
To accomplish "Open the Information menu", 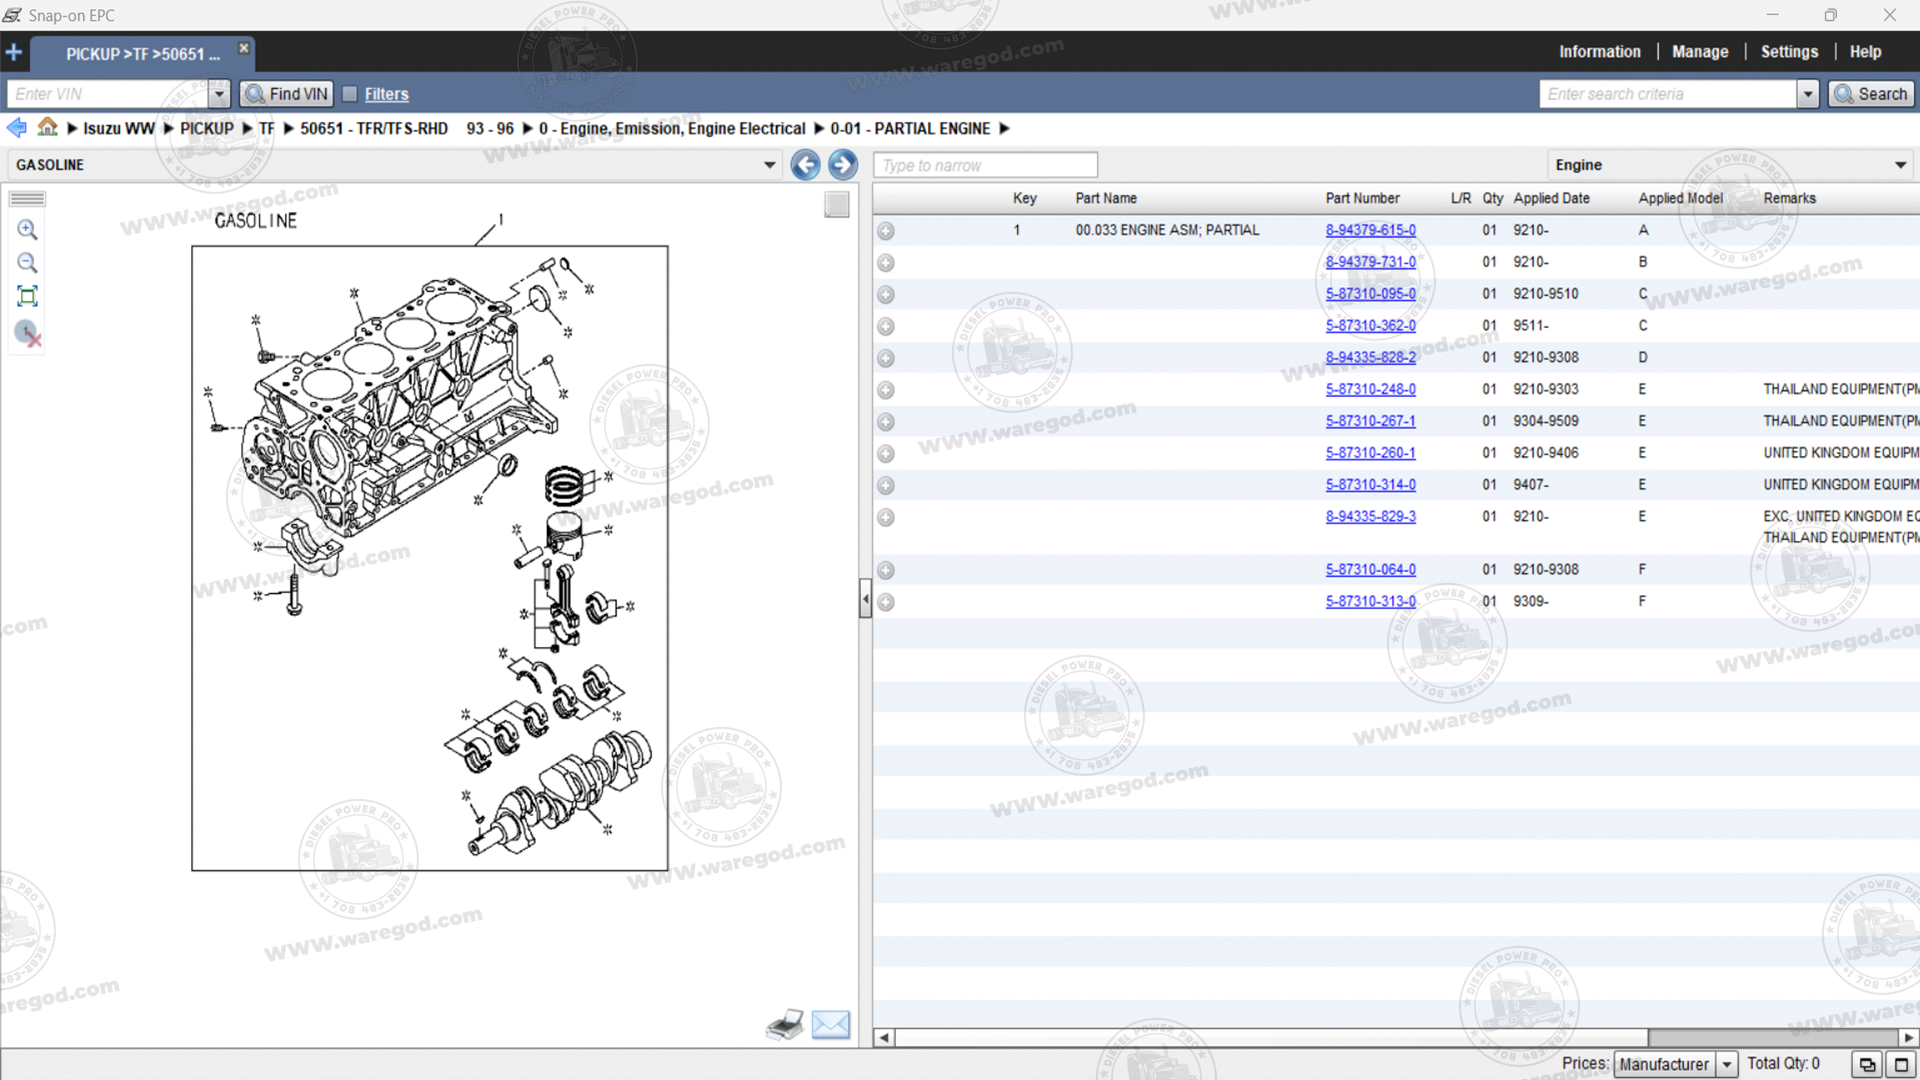I will [1599, 52].
